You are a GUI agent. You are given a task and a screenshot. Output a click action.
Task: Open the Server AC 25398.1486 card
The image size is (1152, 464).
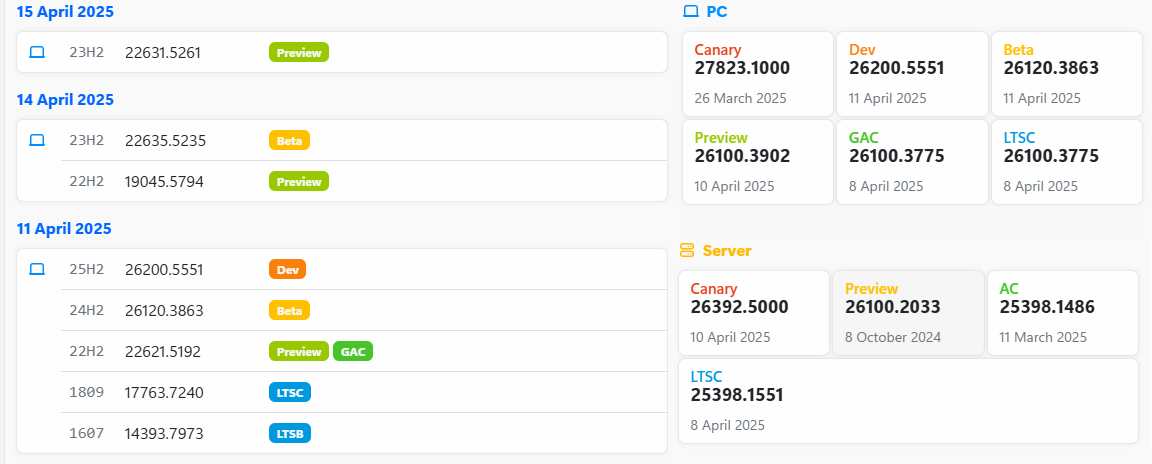[1063, 313]
